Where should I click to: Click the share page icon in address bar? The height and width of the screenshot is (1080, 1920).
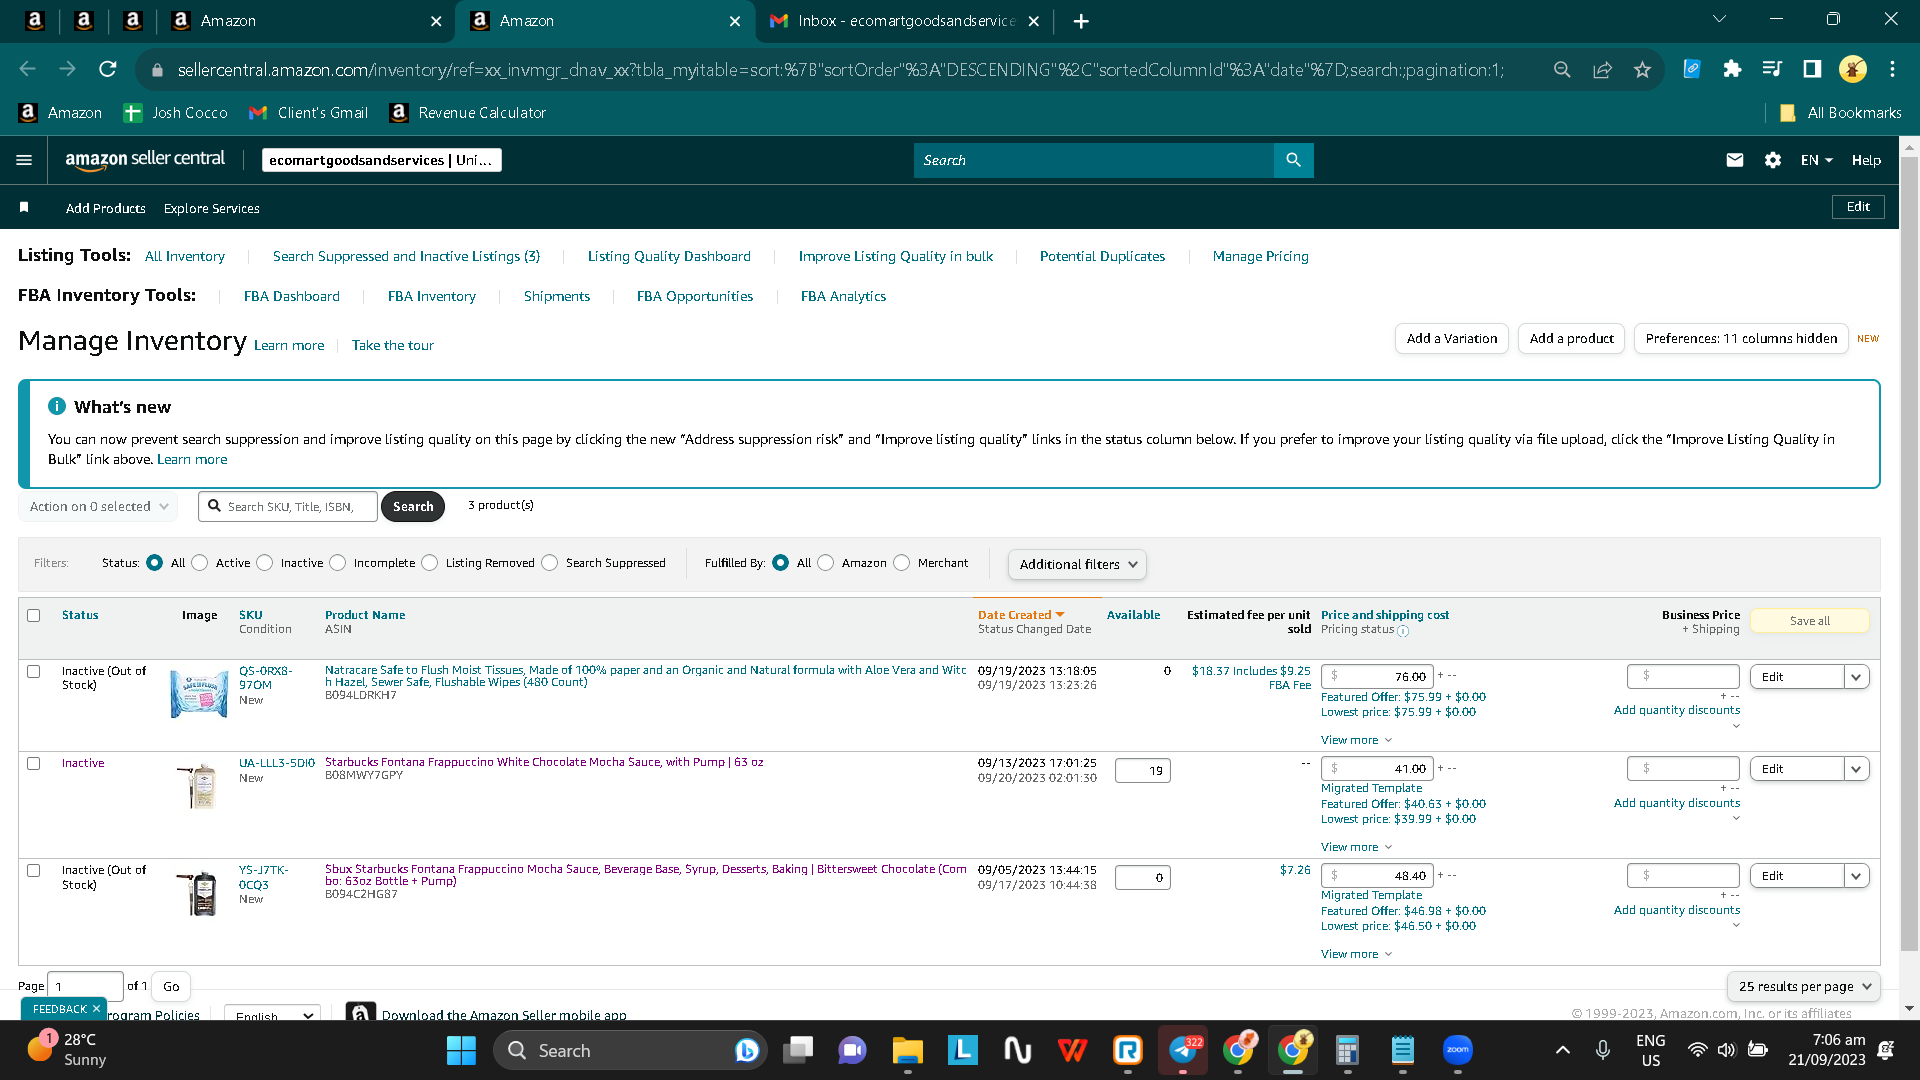pos(1602,69)
